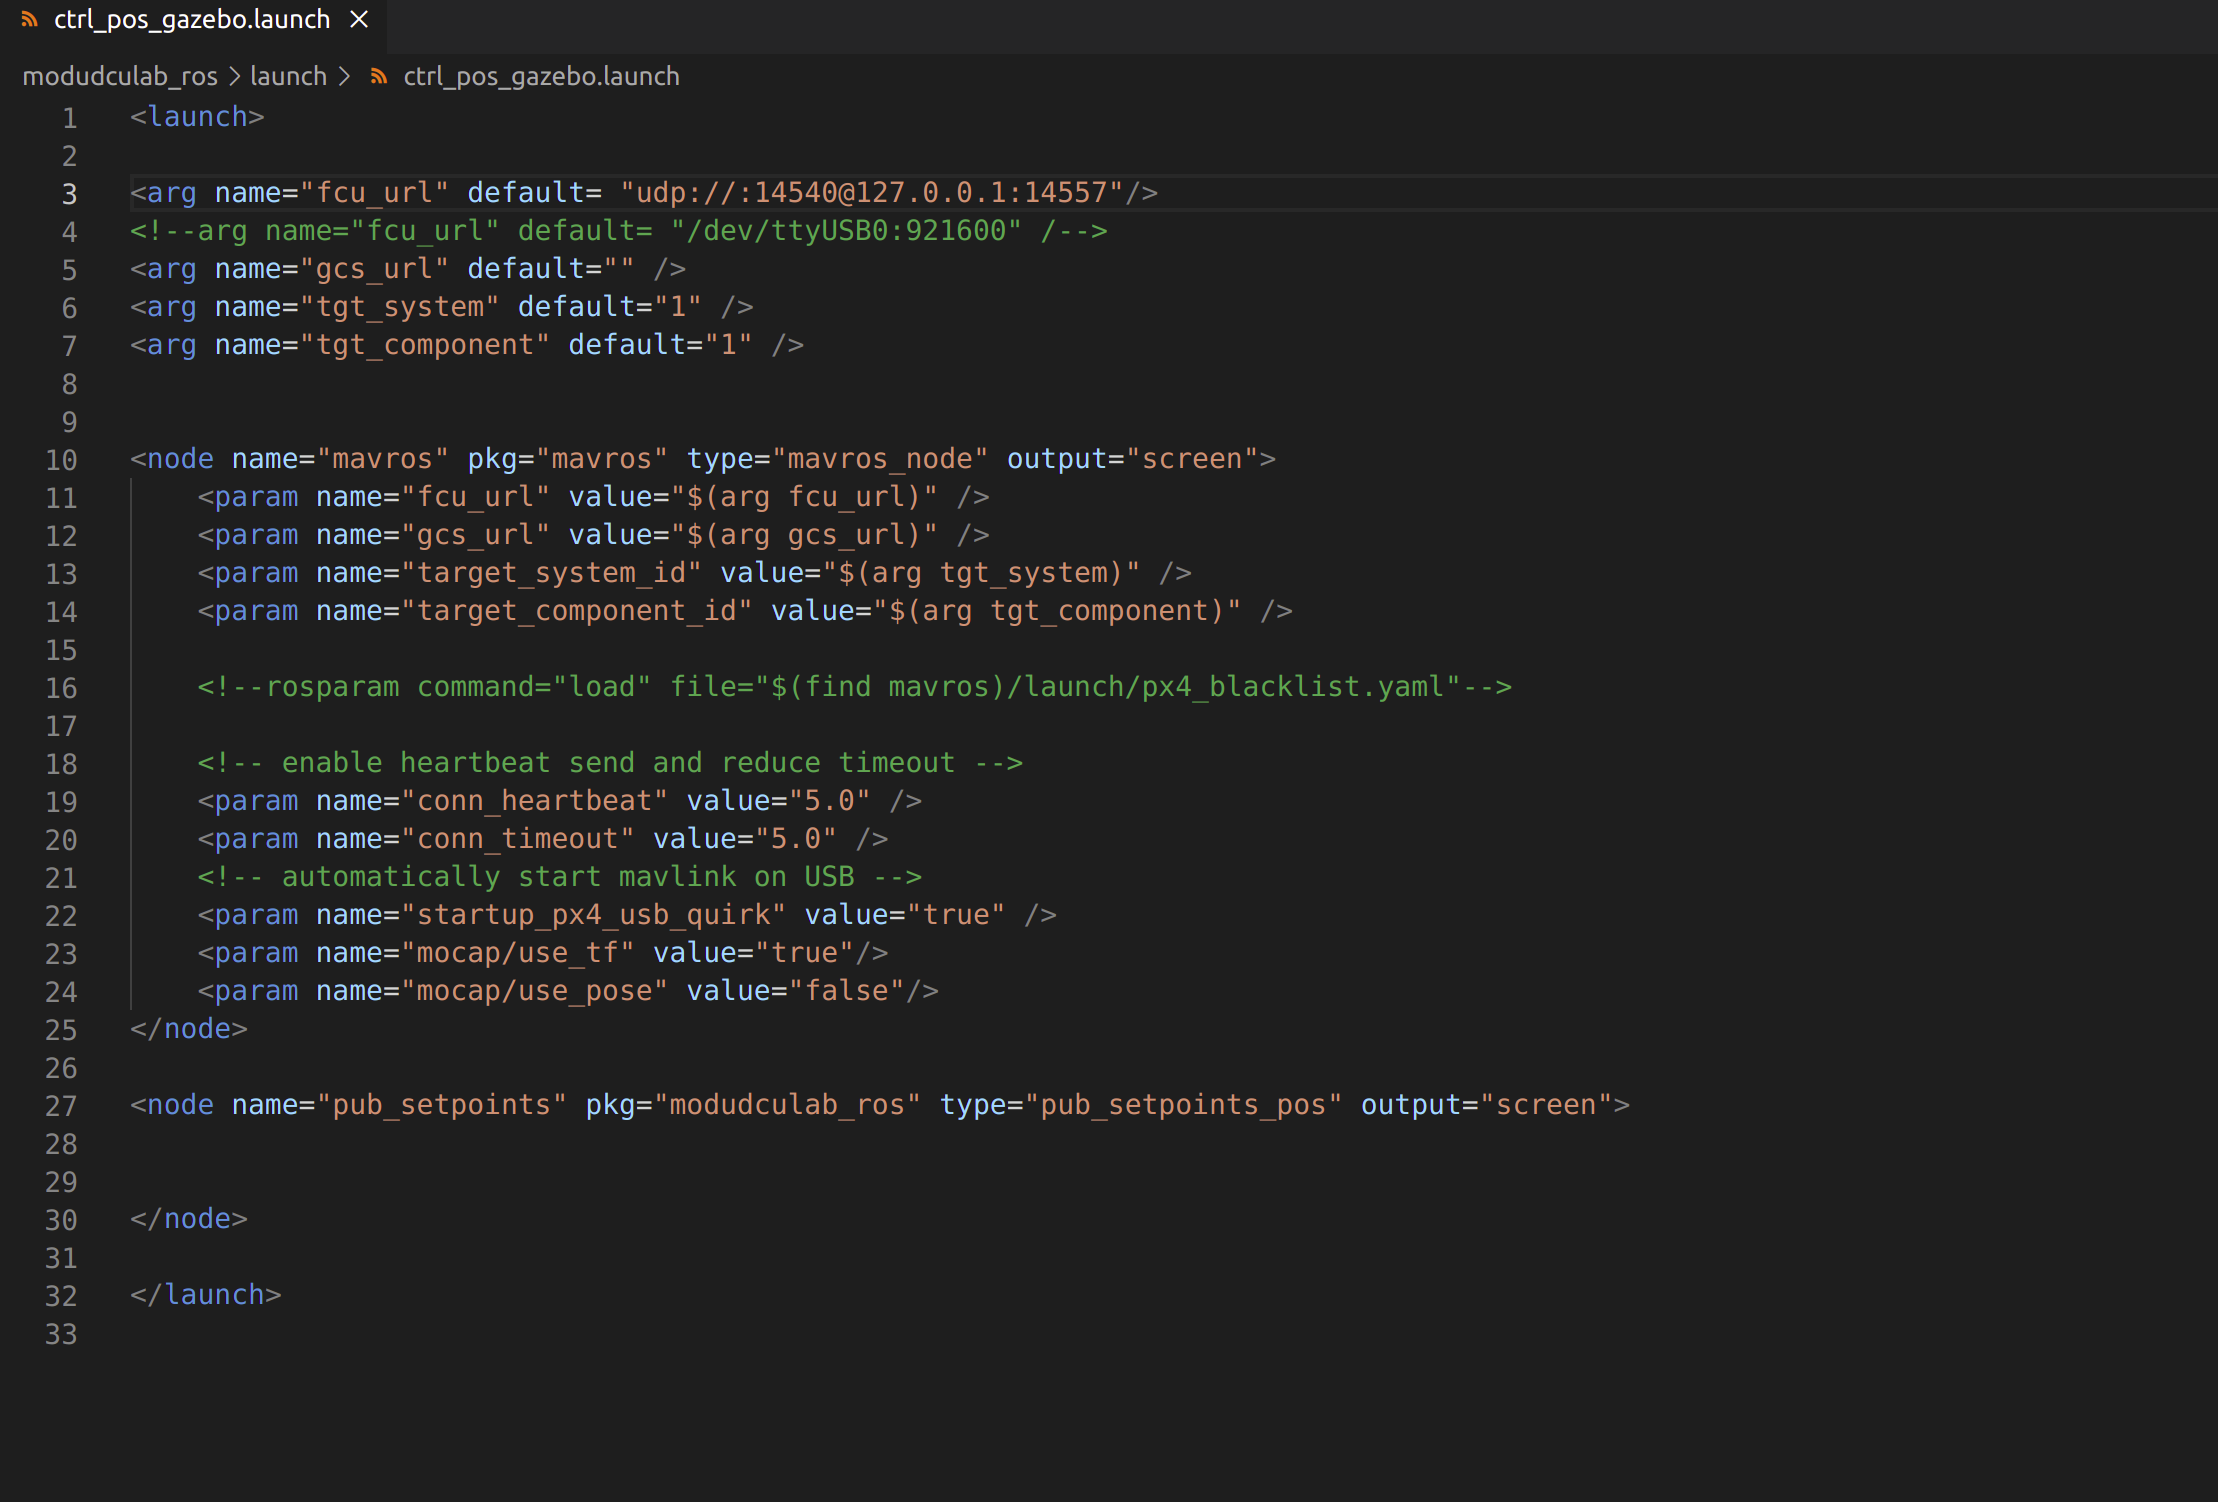Click the udp fcu_url default value string
This screenshot has width=2218, height=1502.
(x=871, y=193)
